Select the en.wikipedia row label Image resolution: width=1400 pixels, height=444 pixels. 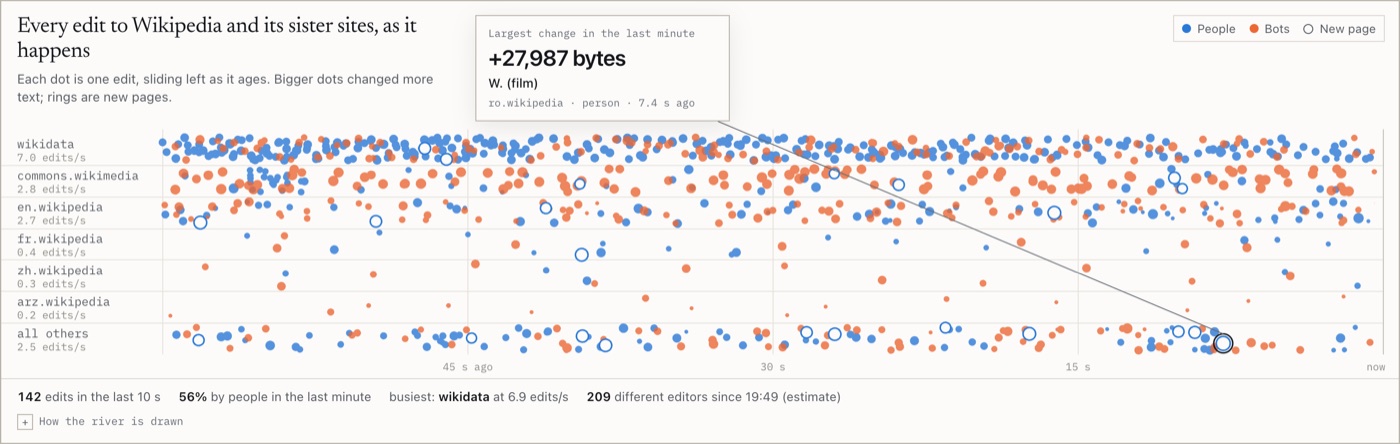pyautogui.click(x=60, y=208)
